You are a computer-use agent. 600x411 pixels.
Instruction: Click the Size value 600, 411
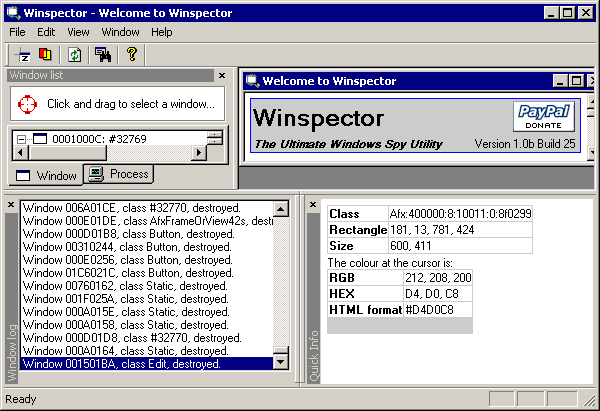pyautogui.click(x=460, y=246)
